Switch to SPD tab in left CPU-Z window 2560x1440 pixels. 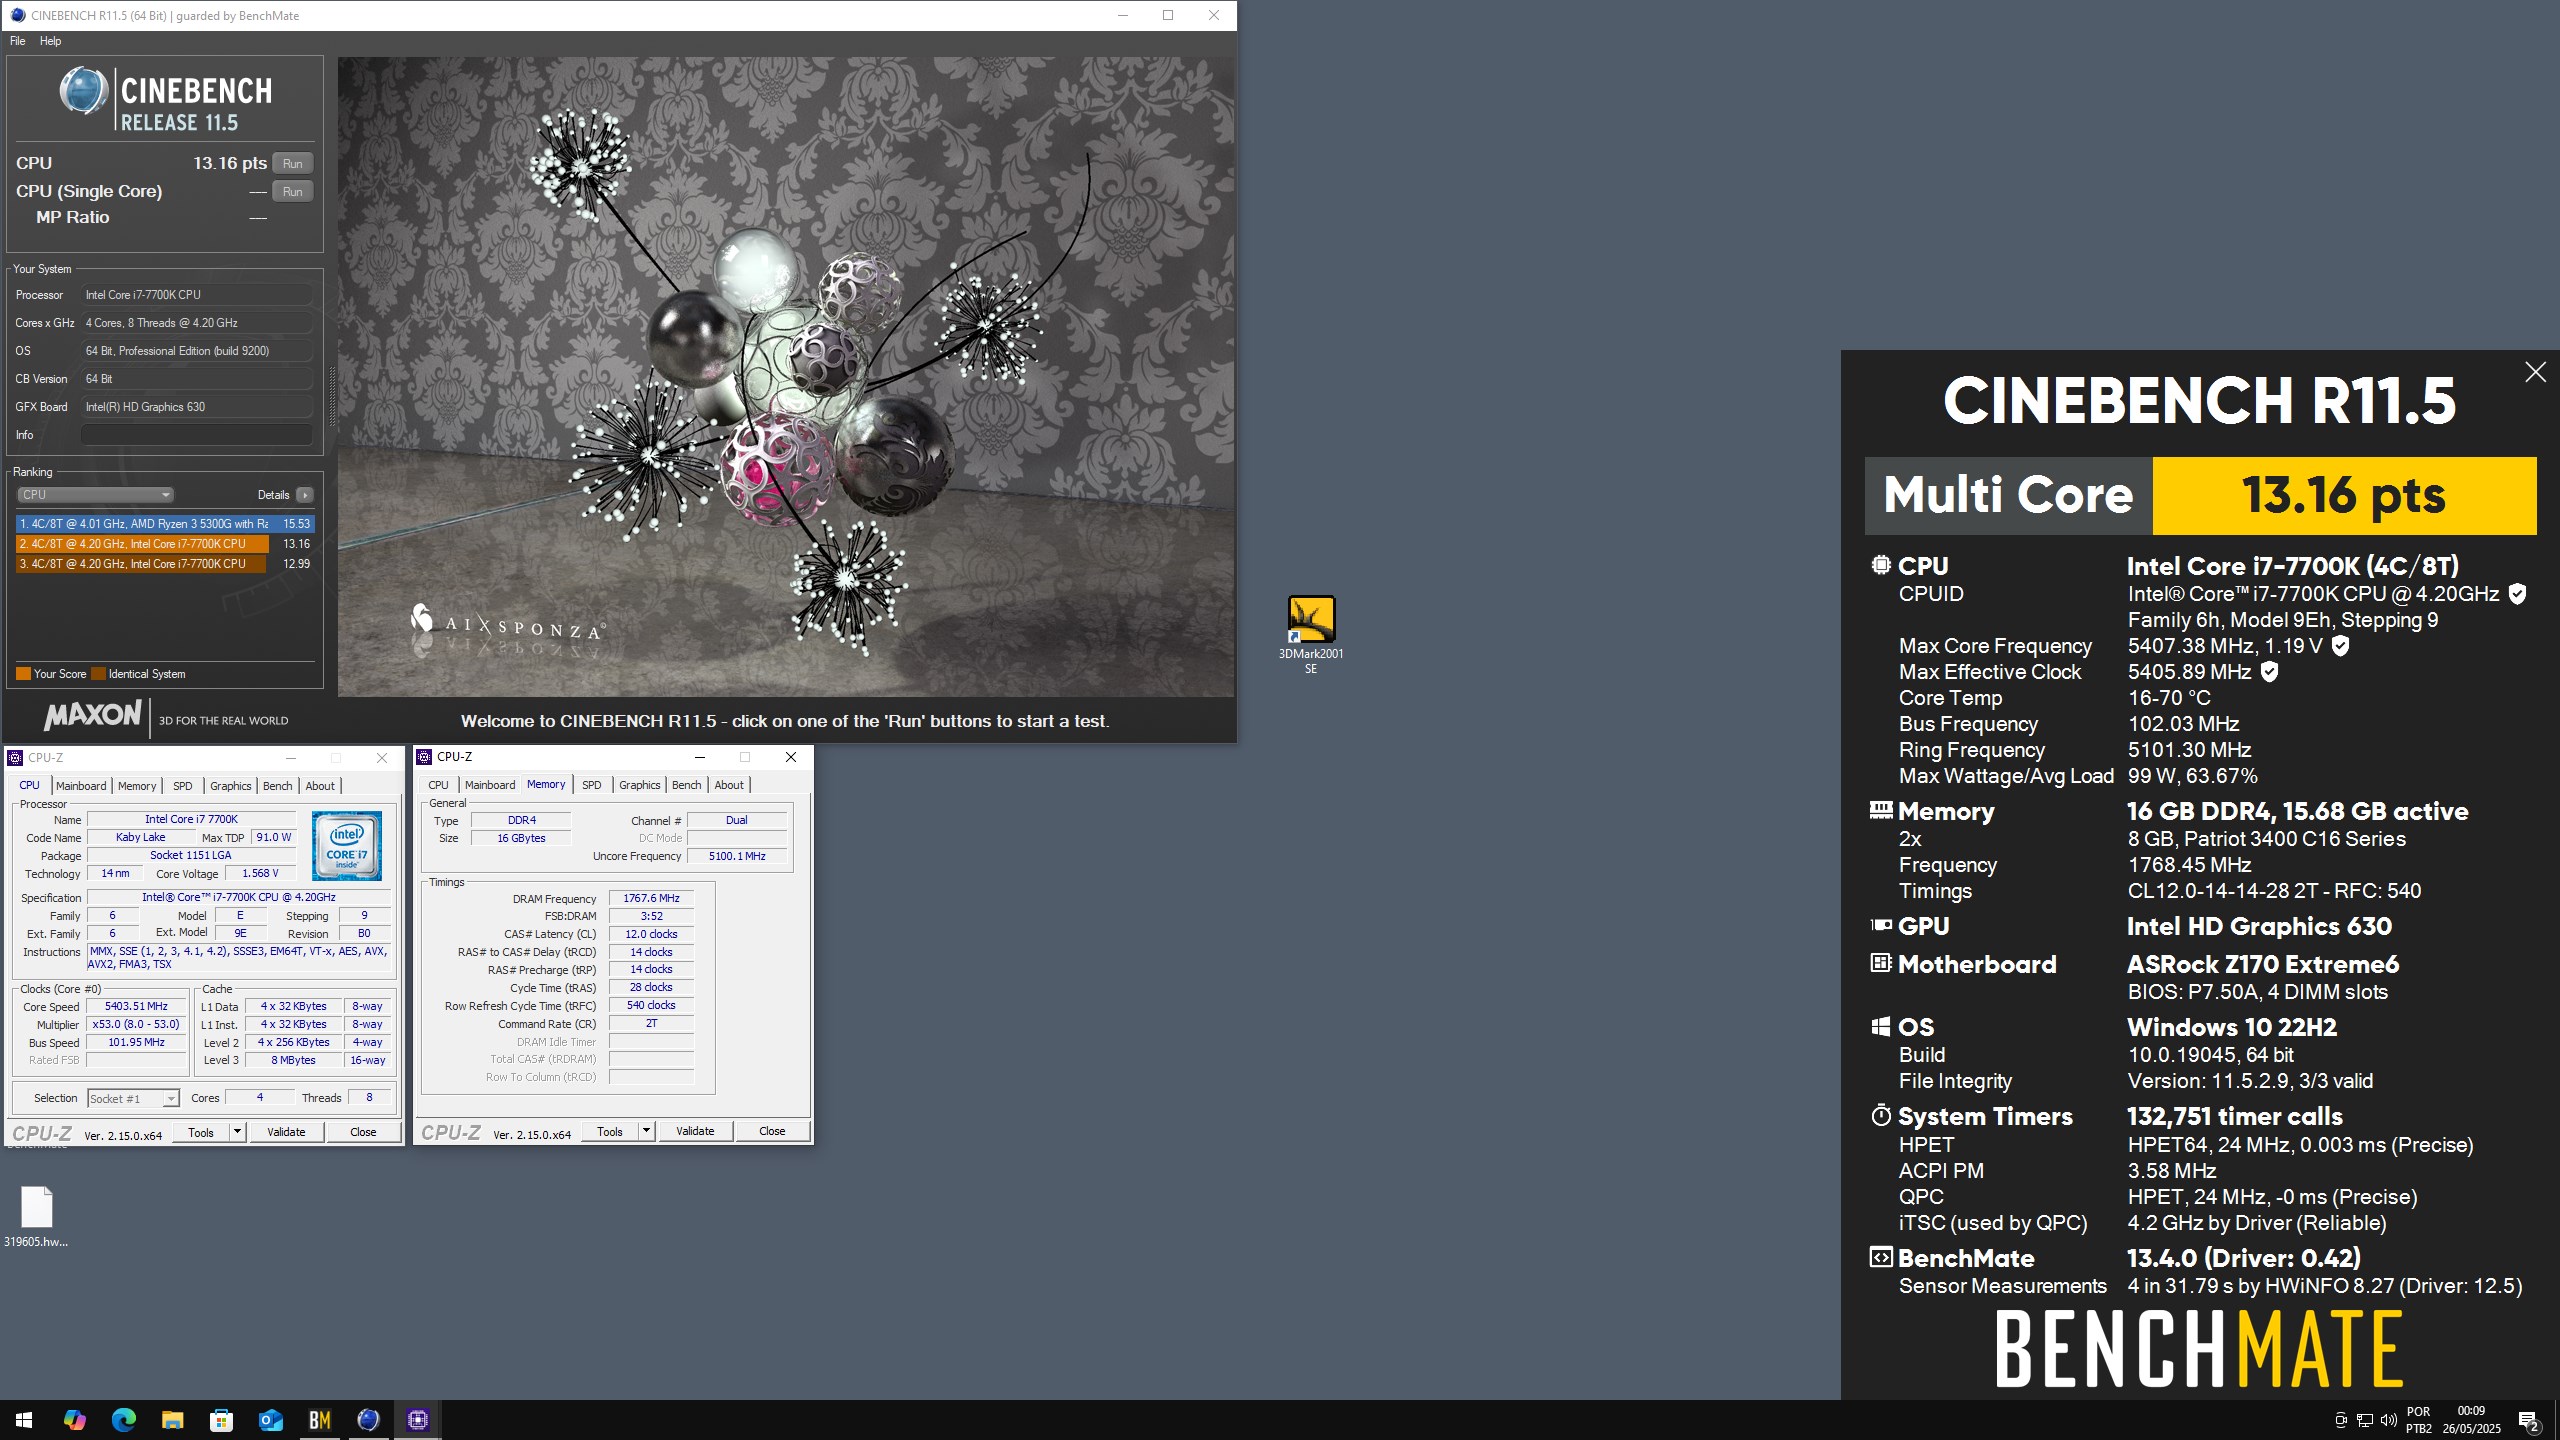(x=182, y=786)
